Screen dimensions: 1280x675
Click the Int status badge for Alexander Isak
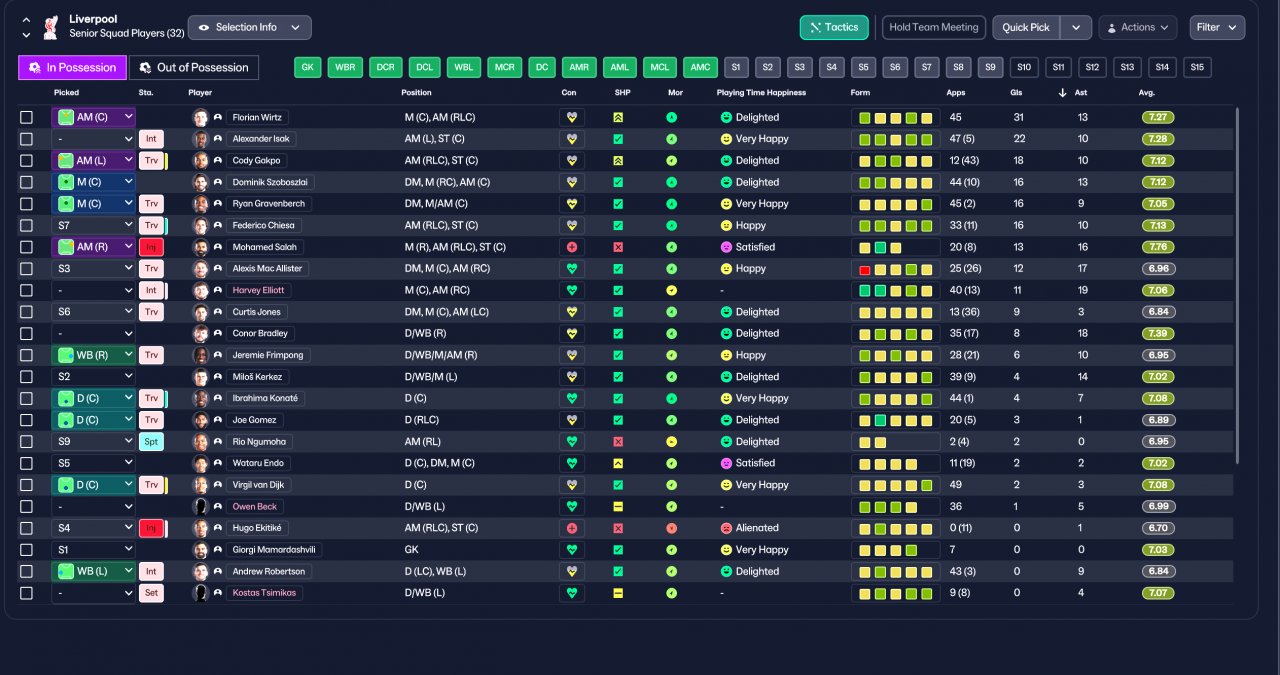151,139
